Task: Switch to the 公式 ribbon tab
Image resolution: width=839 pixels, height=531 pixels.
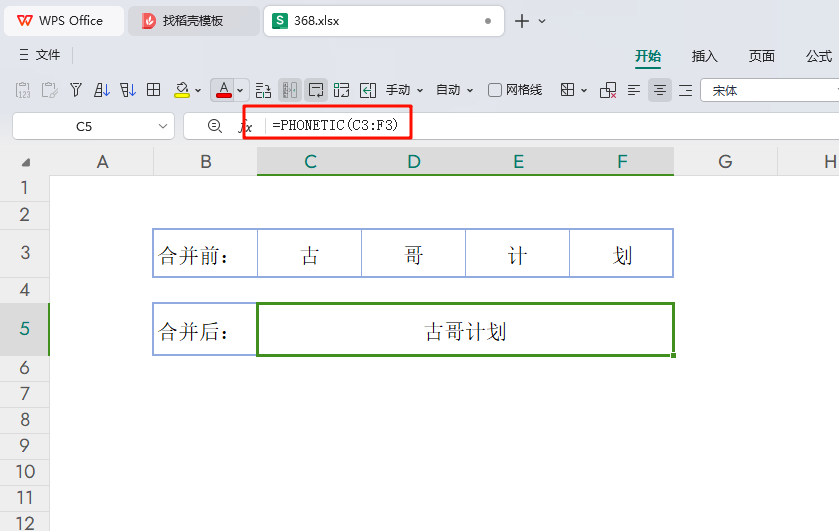Action: (819, 56)
